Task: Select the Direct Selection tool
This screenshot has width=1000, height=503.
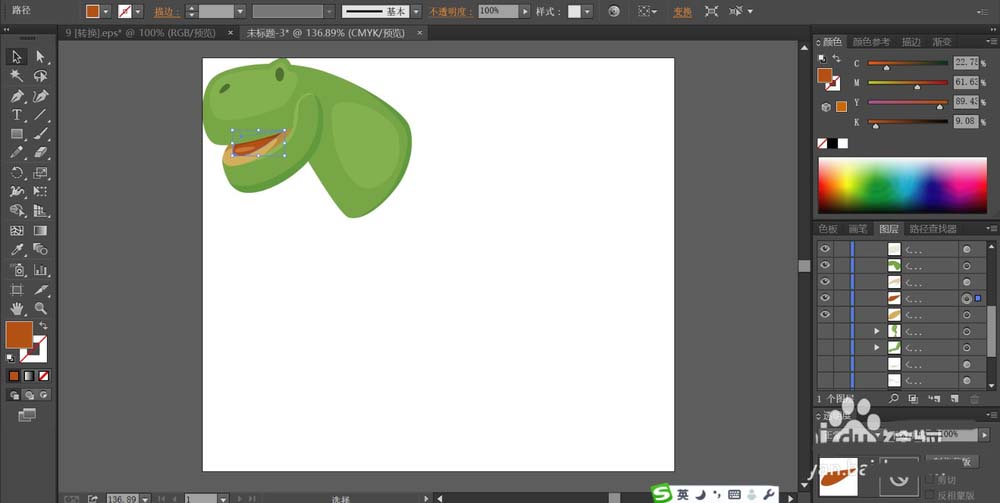Action: pyautogui.click(x=41, y=57)
